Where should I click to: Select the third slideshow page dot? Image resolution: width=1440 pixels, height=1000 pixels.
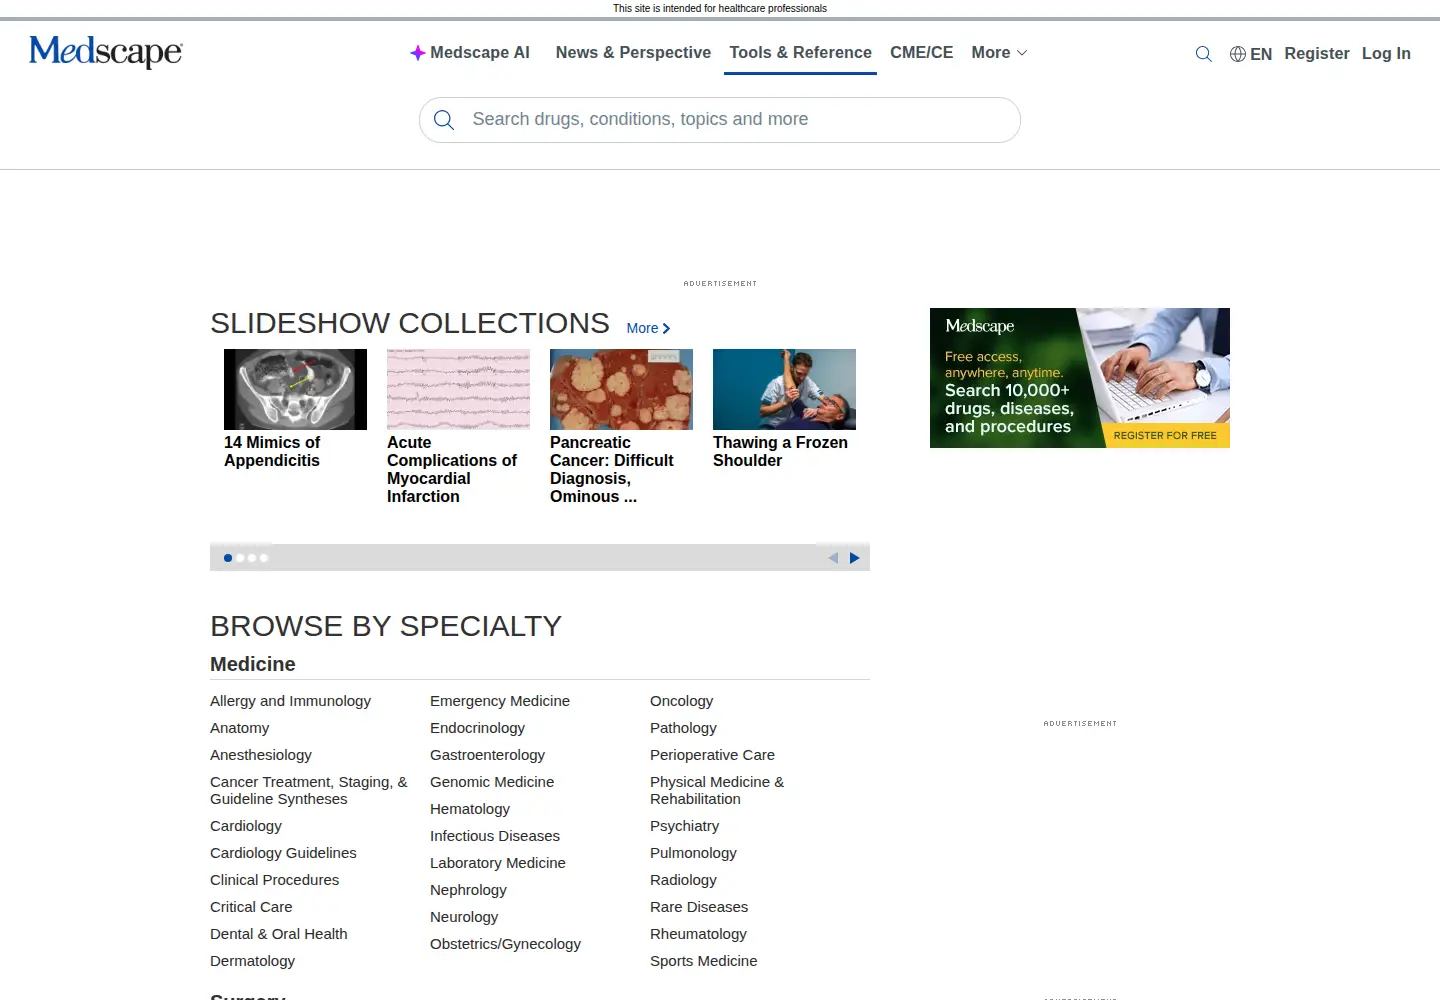coord(252,558)
